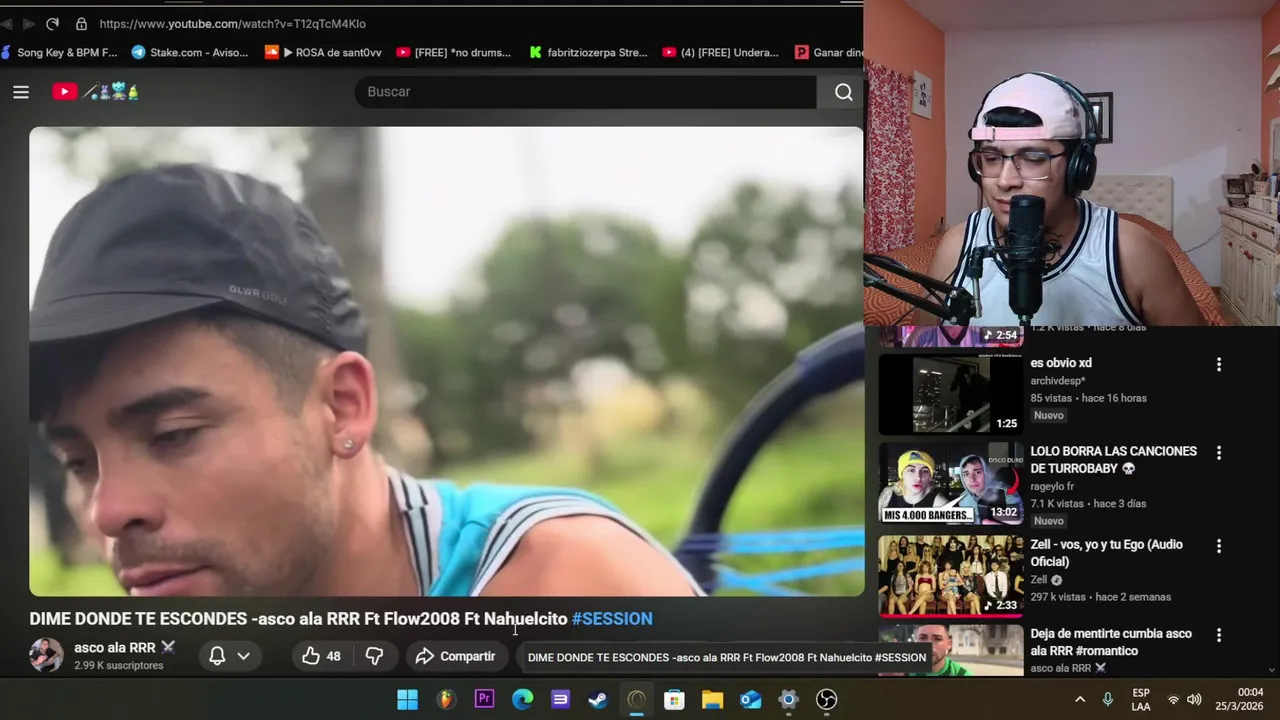Viewport: 1280px width, 720px height.
Task: Open Windows Start menu
Action: [408, 699]
